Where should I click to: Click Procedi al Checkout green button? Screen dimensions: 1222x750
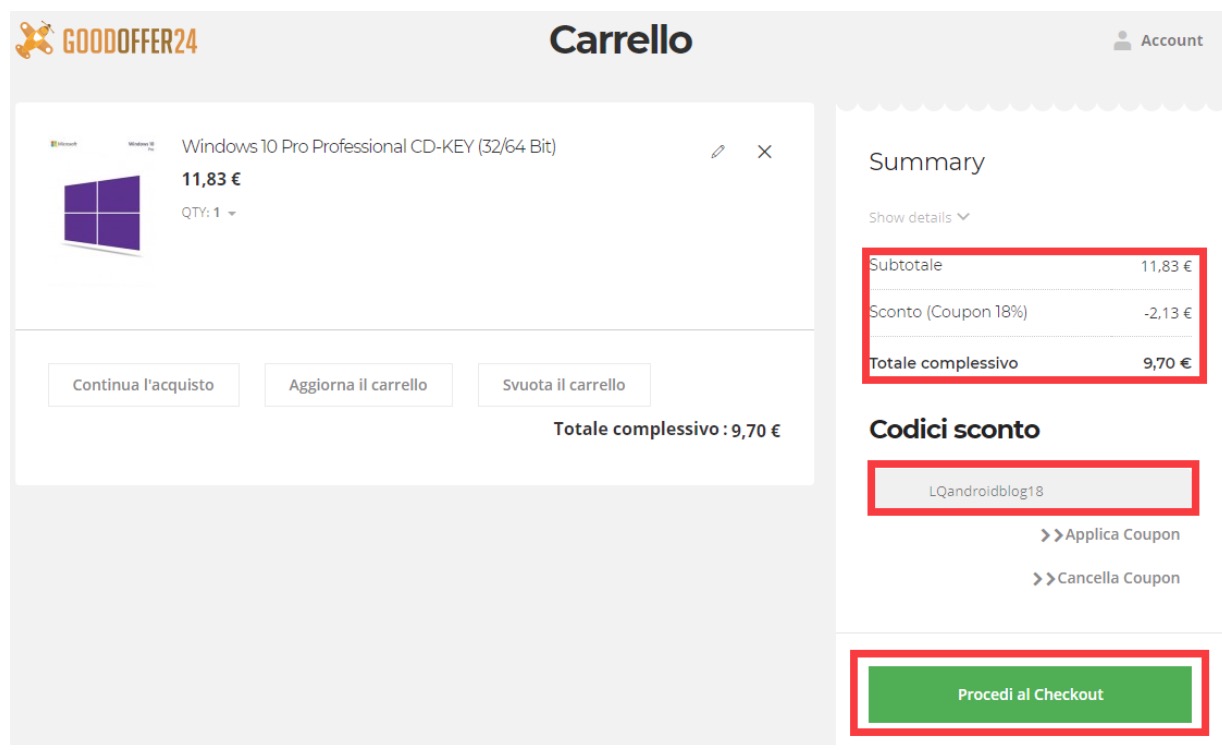click(x=1030, y=694)
